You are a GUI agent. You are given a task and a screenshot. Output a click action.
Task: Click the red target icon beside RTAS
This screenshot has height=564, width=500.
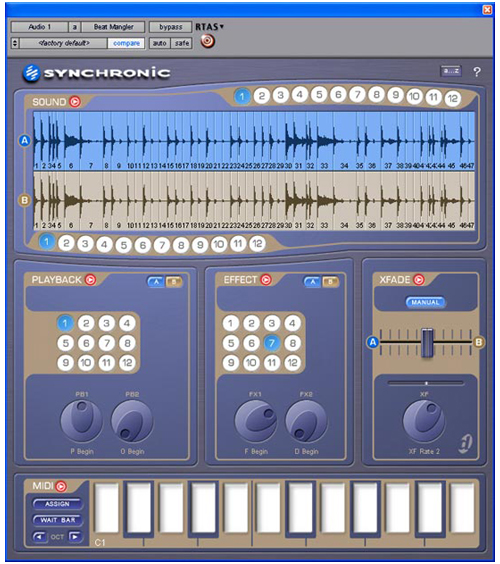click(208, 41)
